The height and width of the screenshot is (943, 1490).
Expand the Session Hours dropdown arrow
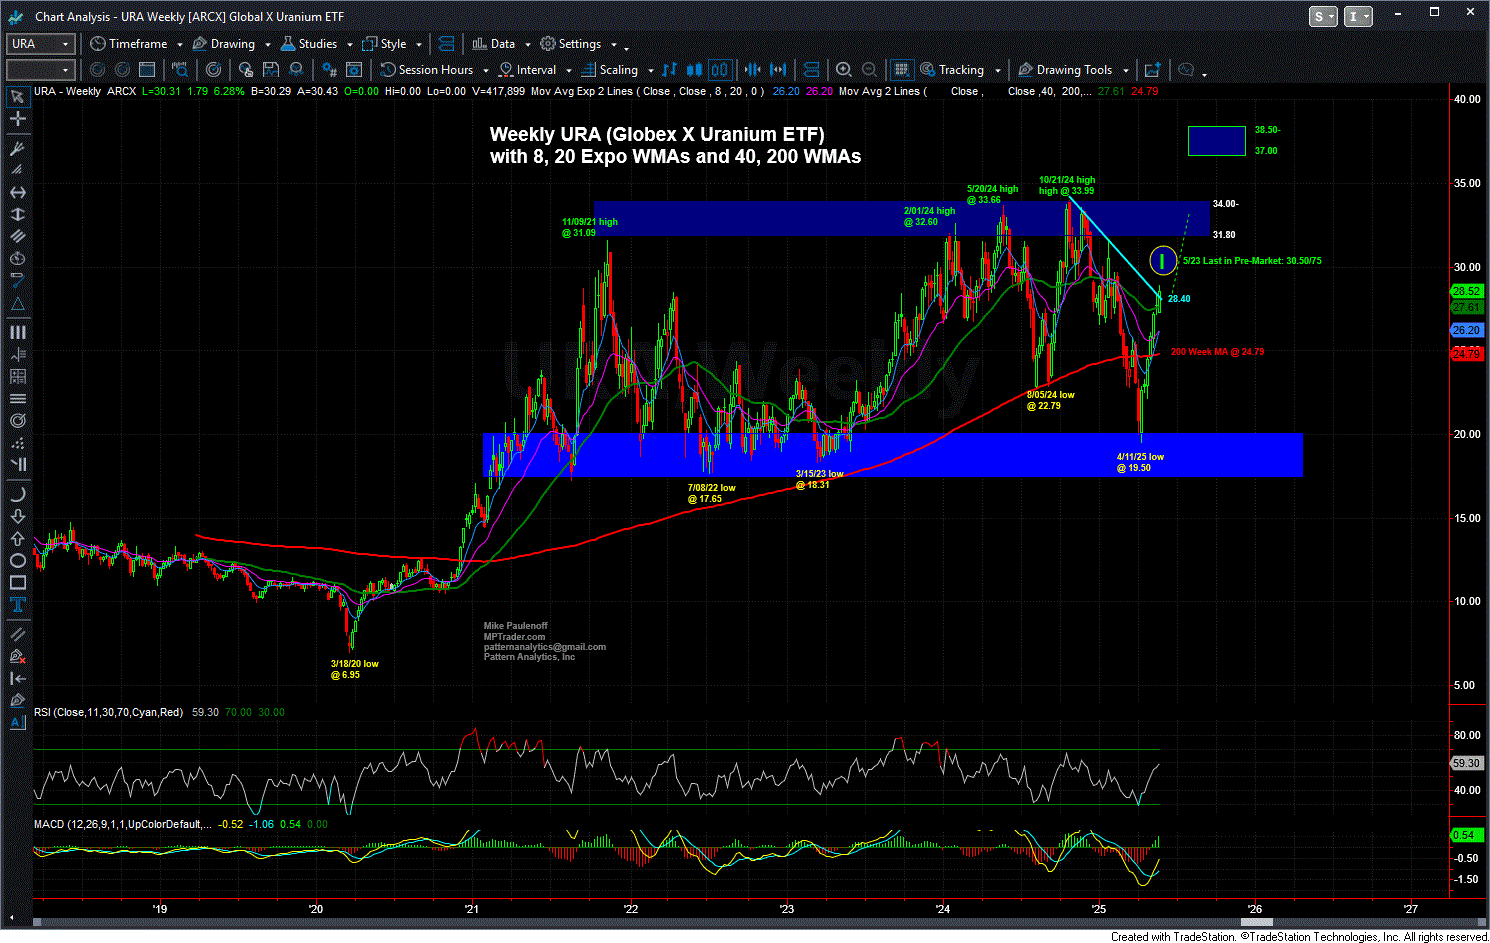485,71
